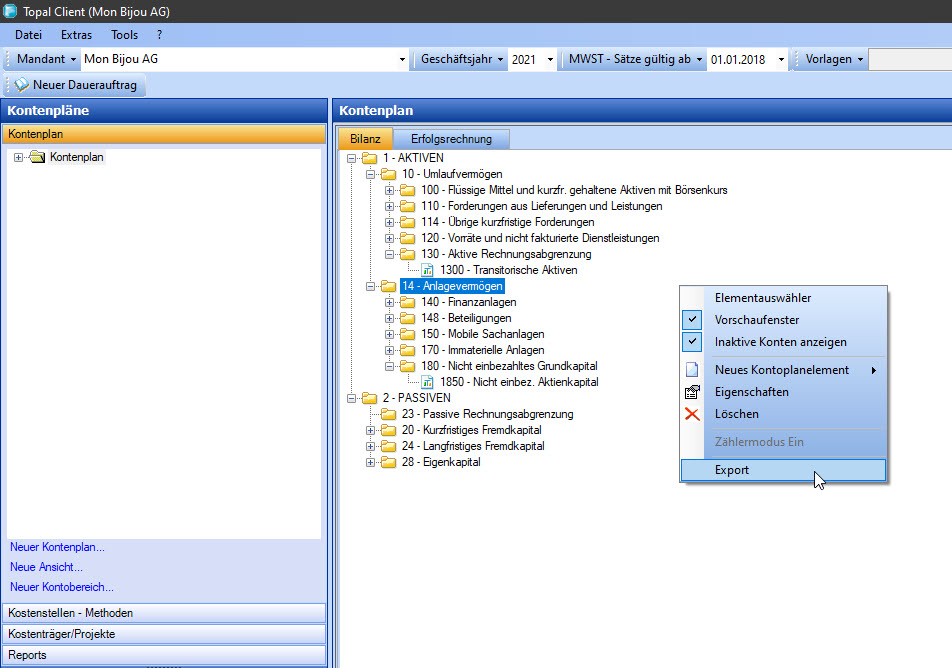Select the 1850 Nicht einbez. Aktienkapital account icon
The width and height of the screenshot is (952, 668).
tap(427, 382)
